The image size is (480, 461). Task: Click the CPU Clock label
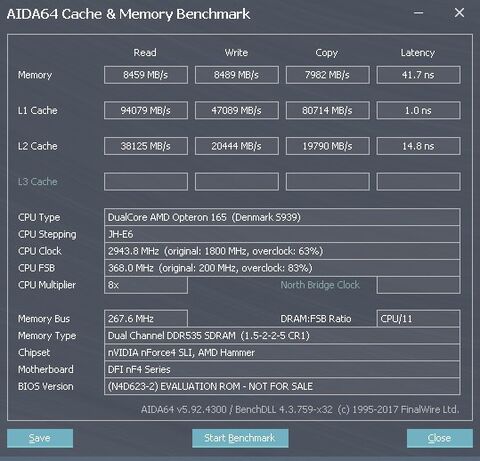40,251
